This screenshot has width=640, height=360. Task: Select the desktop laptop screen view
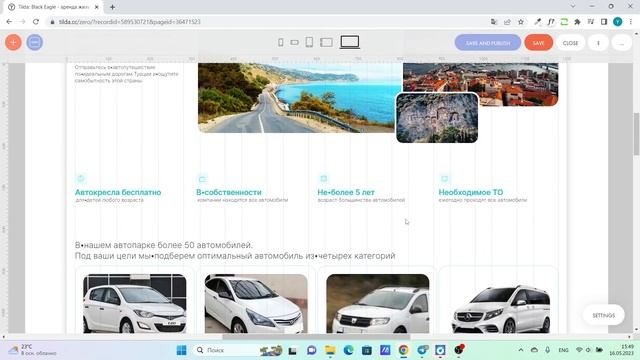(x=350, y=42)
